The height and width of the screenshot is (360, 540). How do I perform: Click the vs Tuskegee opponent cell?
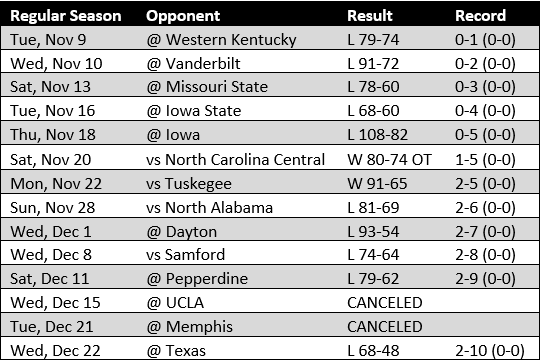click(x=189, y=184)
